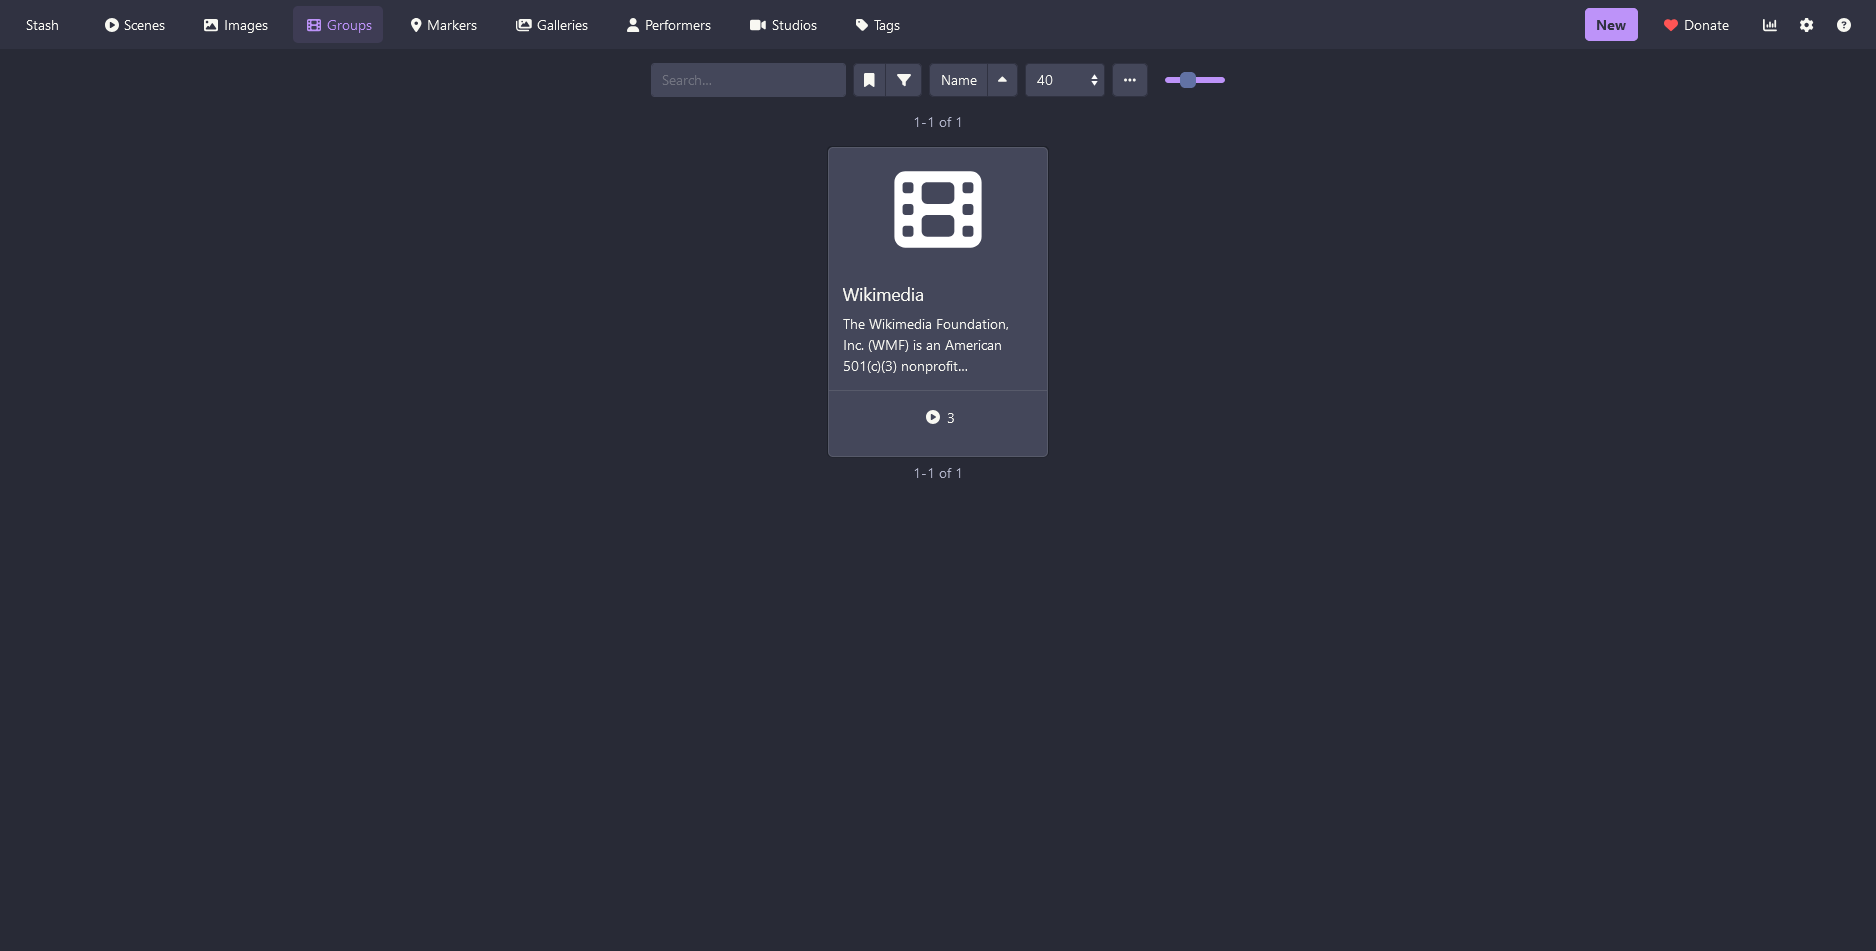
Task: Open settings gear icon
Action: click(1806, 25)
